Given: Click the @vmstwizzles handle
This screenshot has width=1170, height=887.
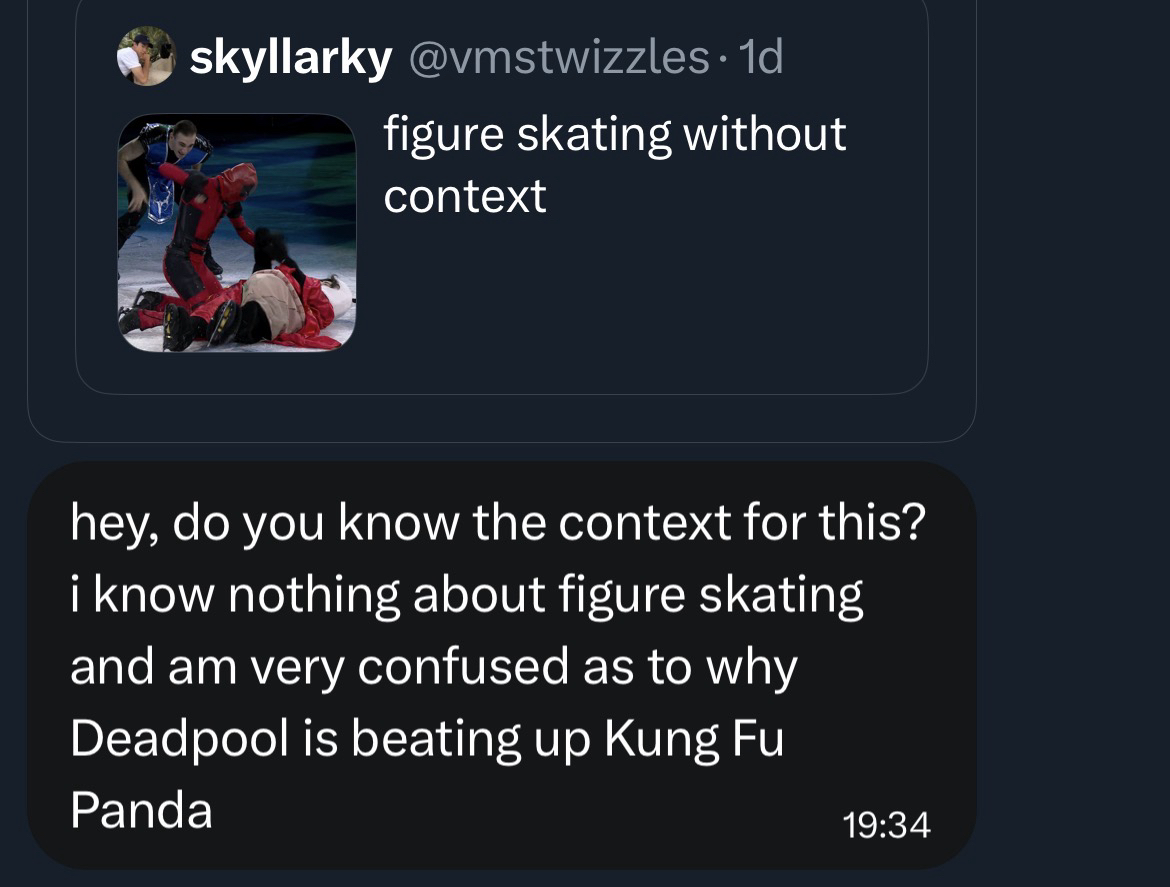Looking at the screenshot, I should (558, 58).
